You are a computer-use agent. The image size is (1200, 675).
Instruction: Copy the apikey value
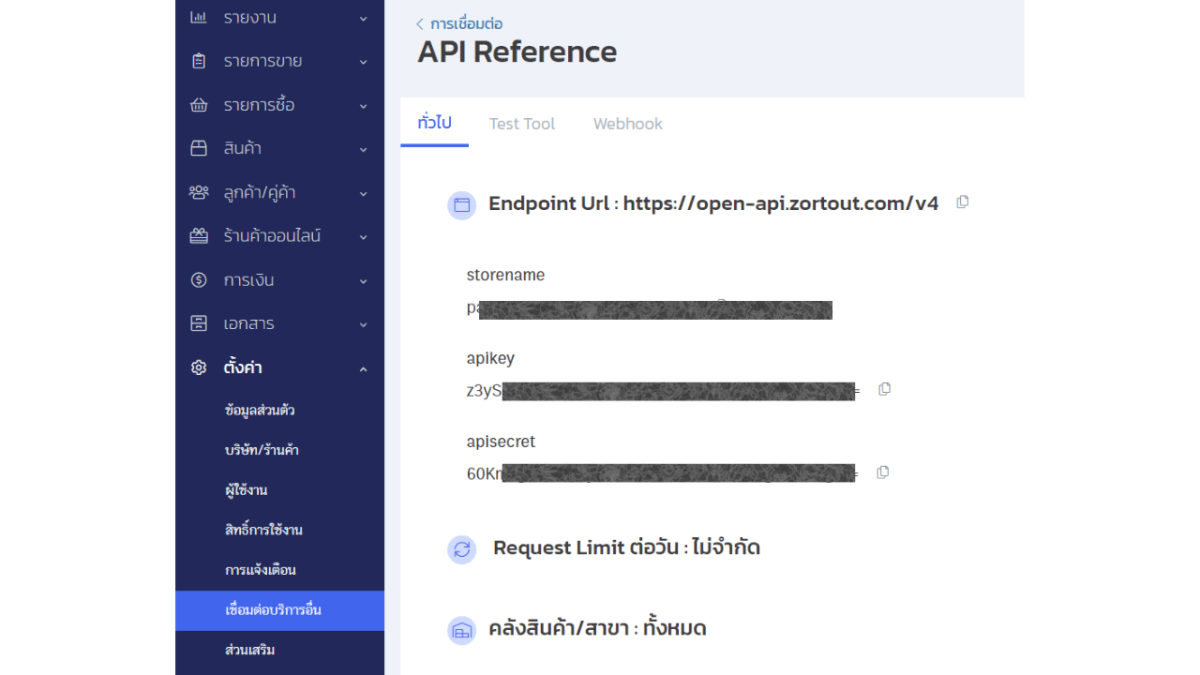[884, 389]
